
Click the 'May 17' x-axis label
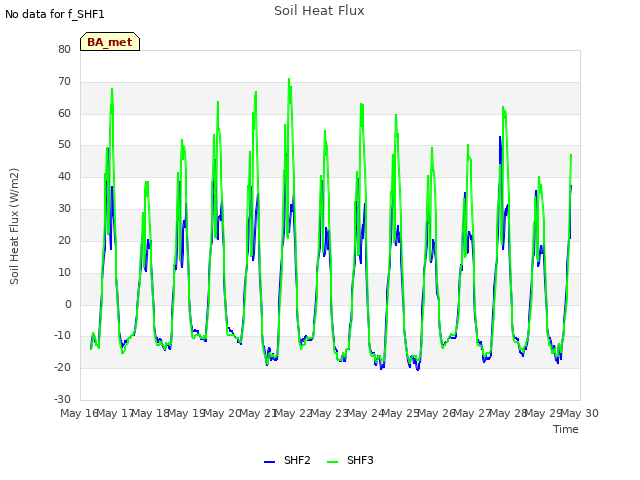115,413
